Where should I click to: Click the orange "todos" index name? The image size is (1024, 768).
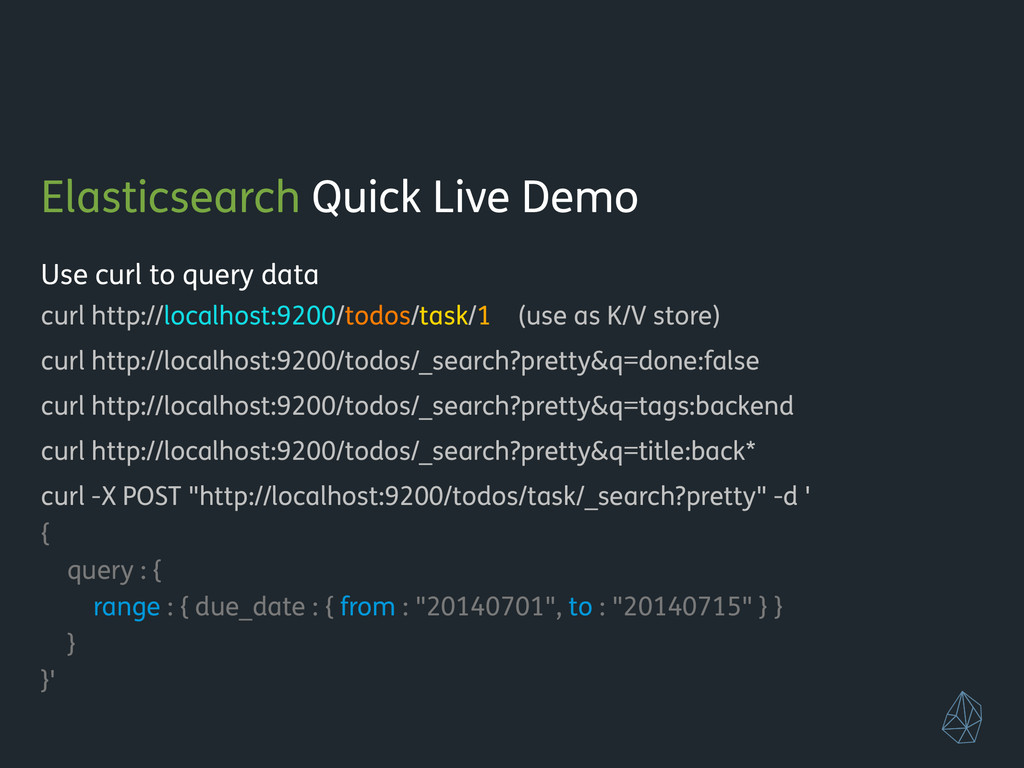tap(377, 315)
